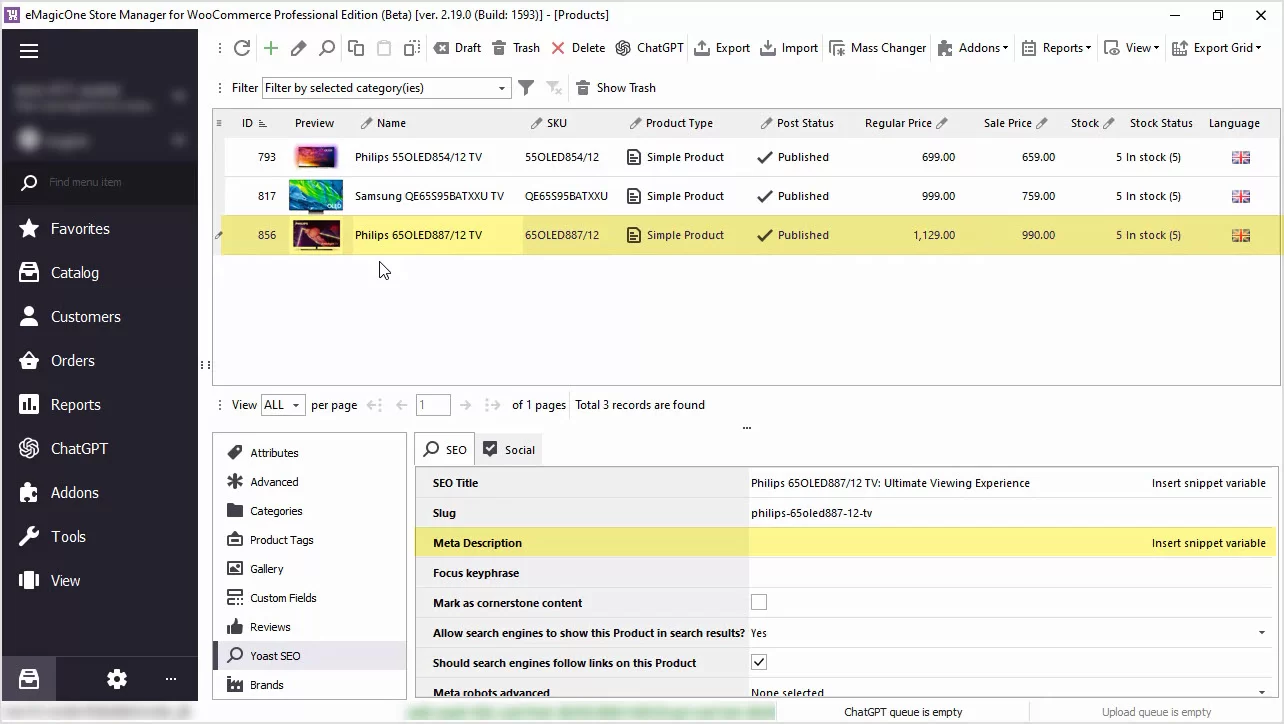Select the Samsung QE65S95BATXXU TV thumbnail
This screenshot has width=1284, height=724.
316,196
